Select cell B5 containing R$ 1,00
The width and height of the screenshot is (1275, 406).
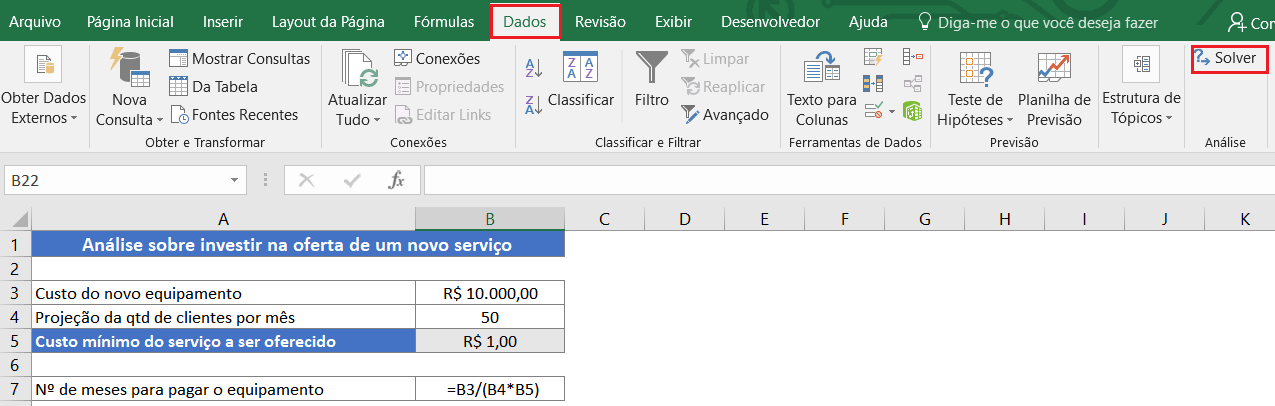489,341
